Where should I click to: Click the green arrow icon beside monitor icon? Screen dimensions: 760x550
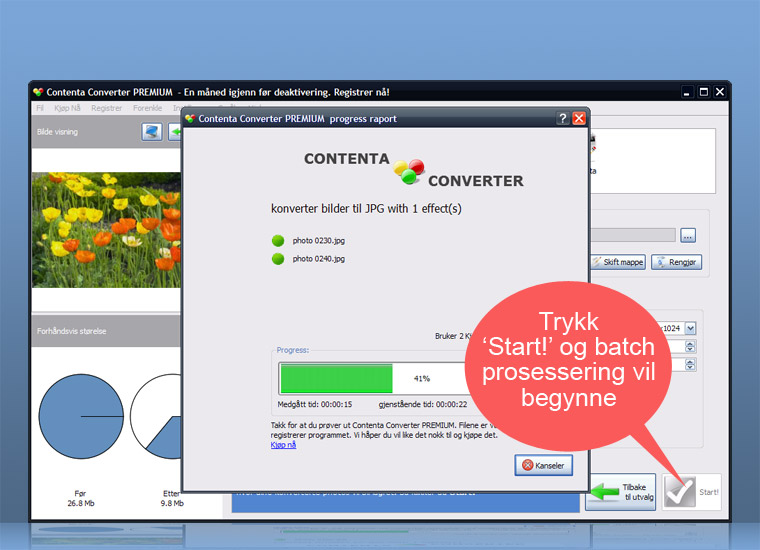[x=175, y=131]
